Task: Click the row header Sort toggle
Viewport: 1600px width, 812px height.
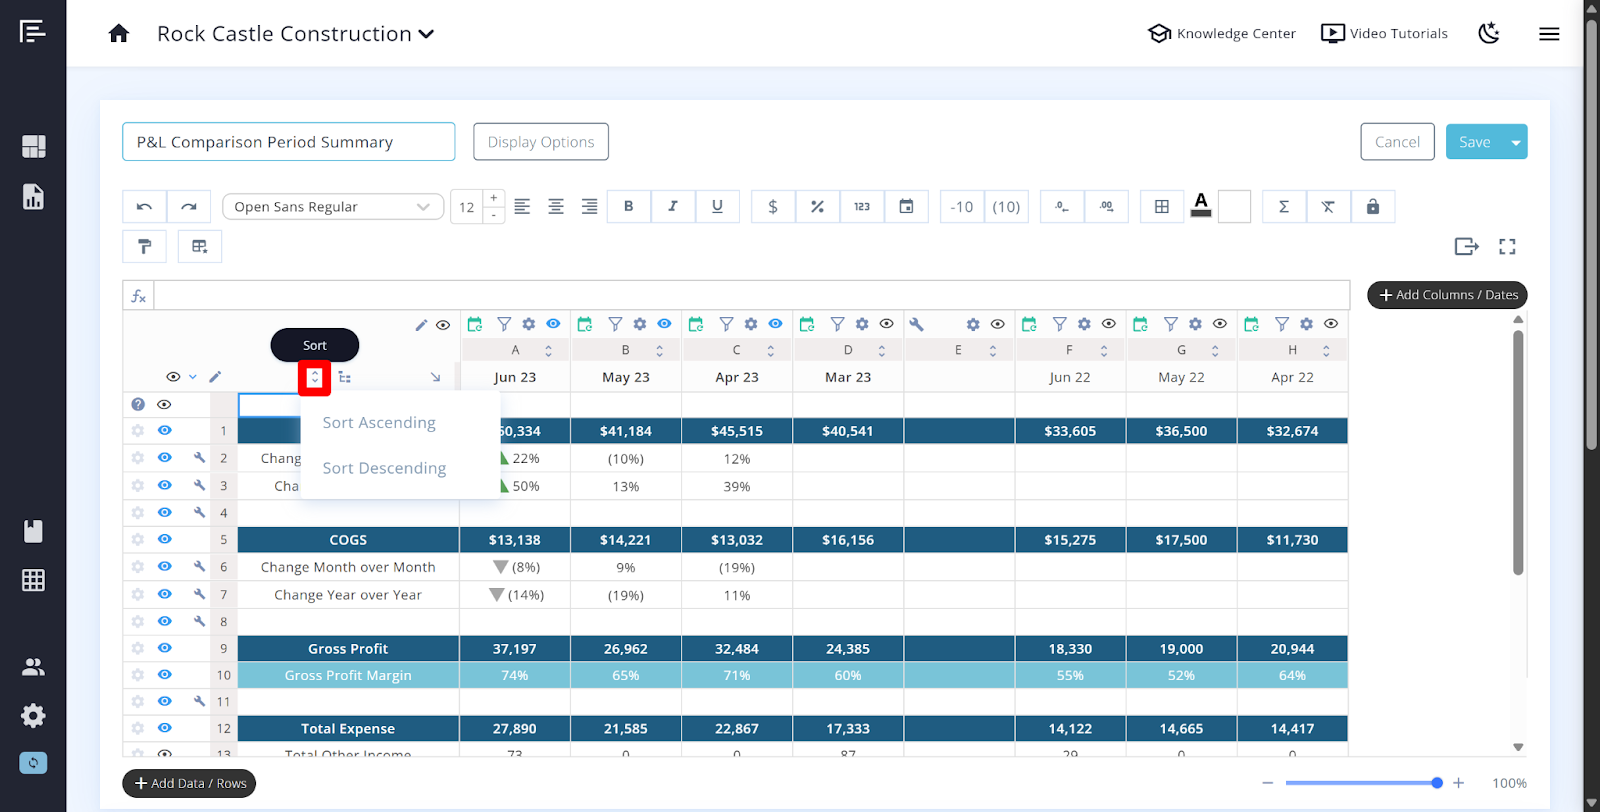Action: click(315, 377)
